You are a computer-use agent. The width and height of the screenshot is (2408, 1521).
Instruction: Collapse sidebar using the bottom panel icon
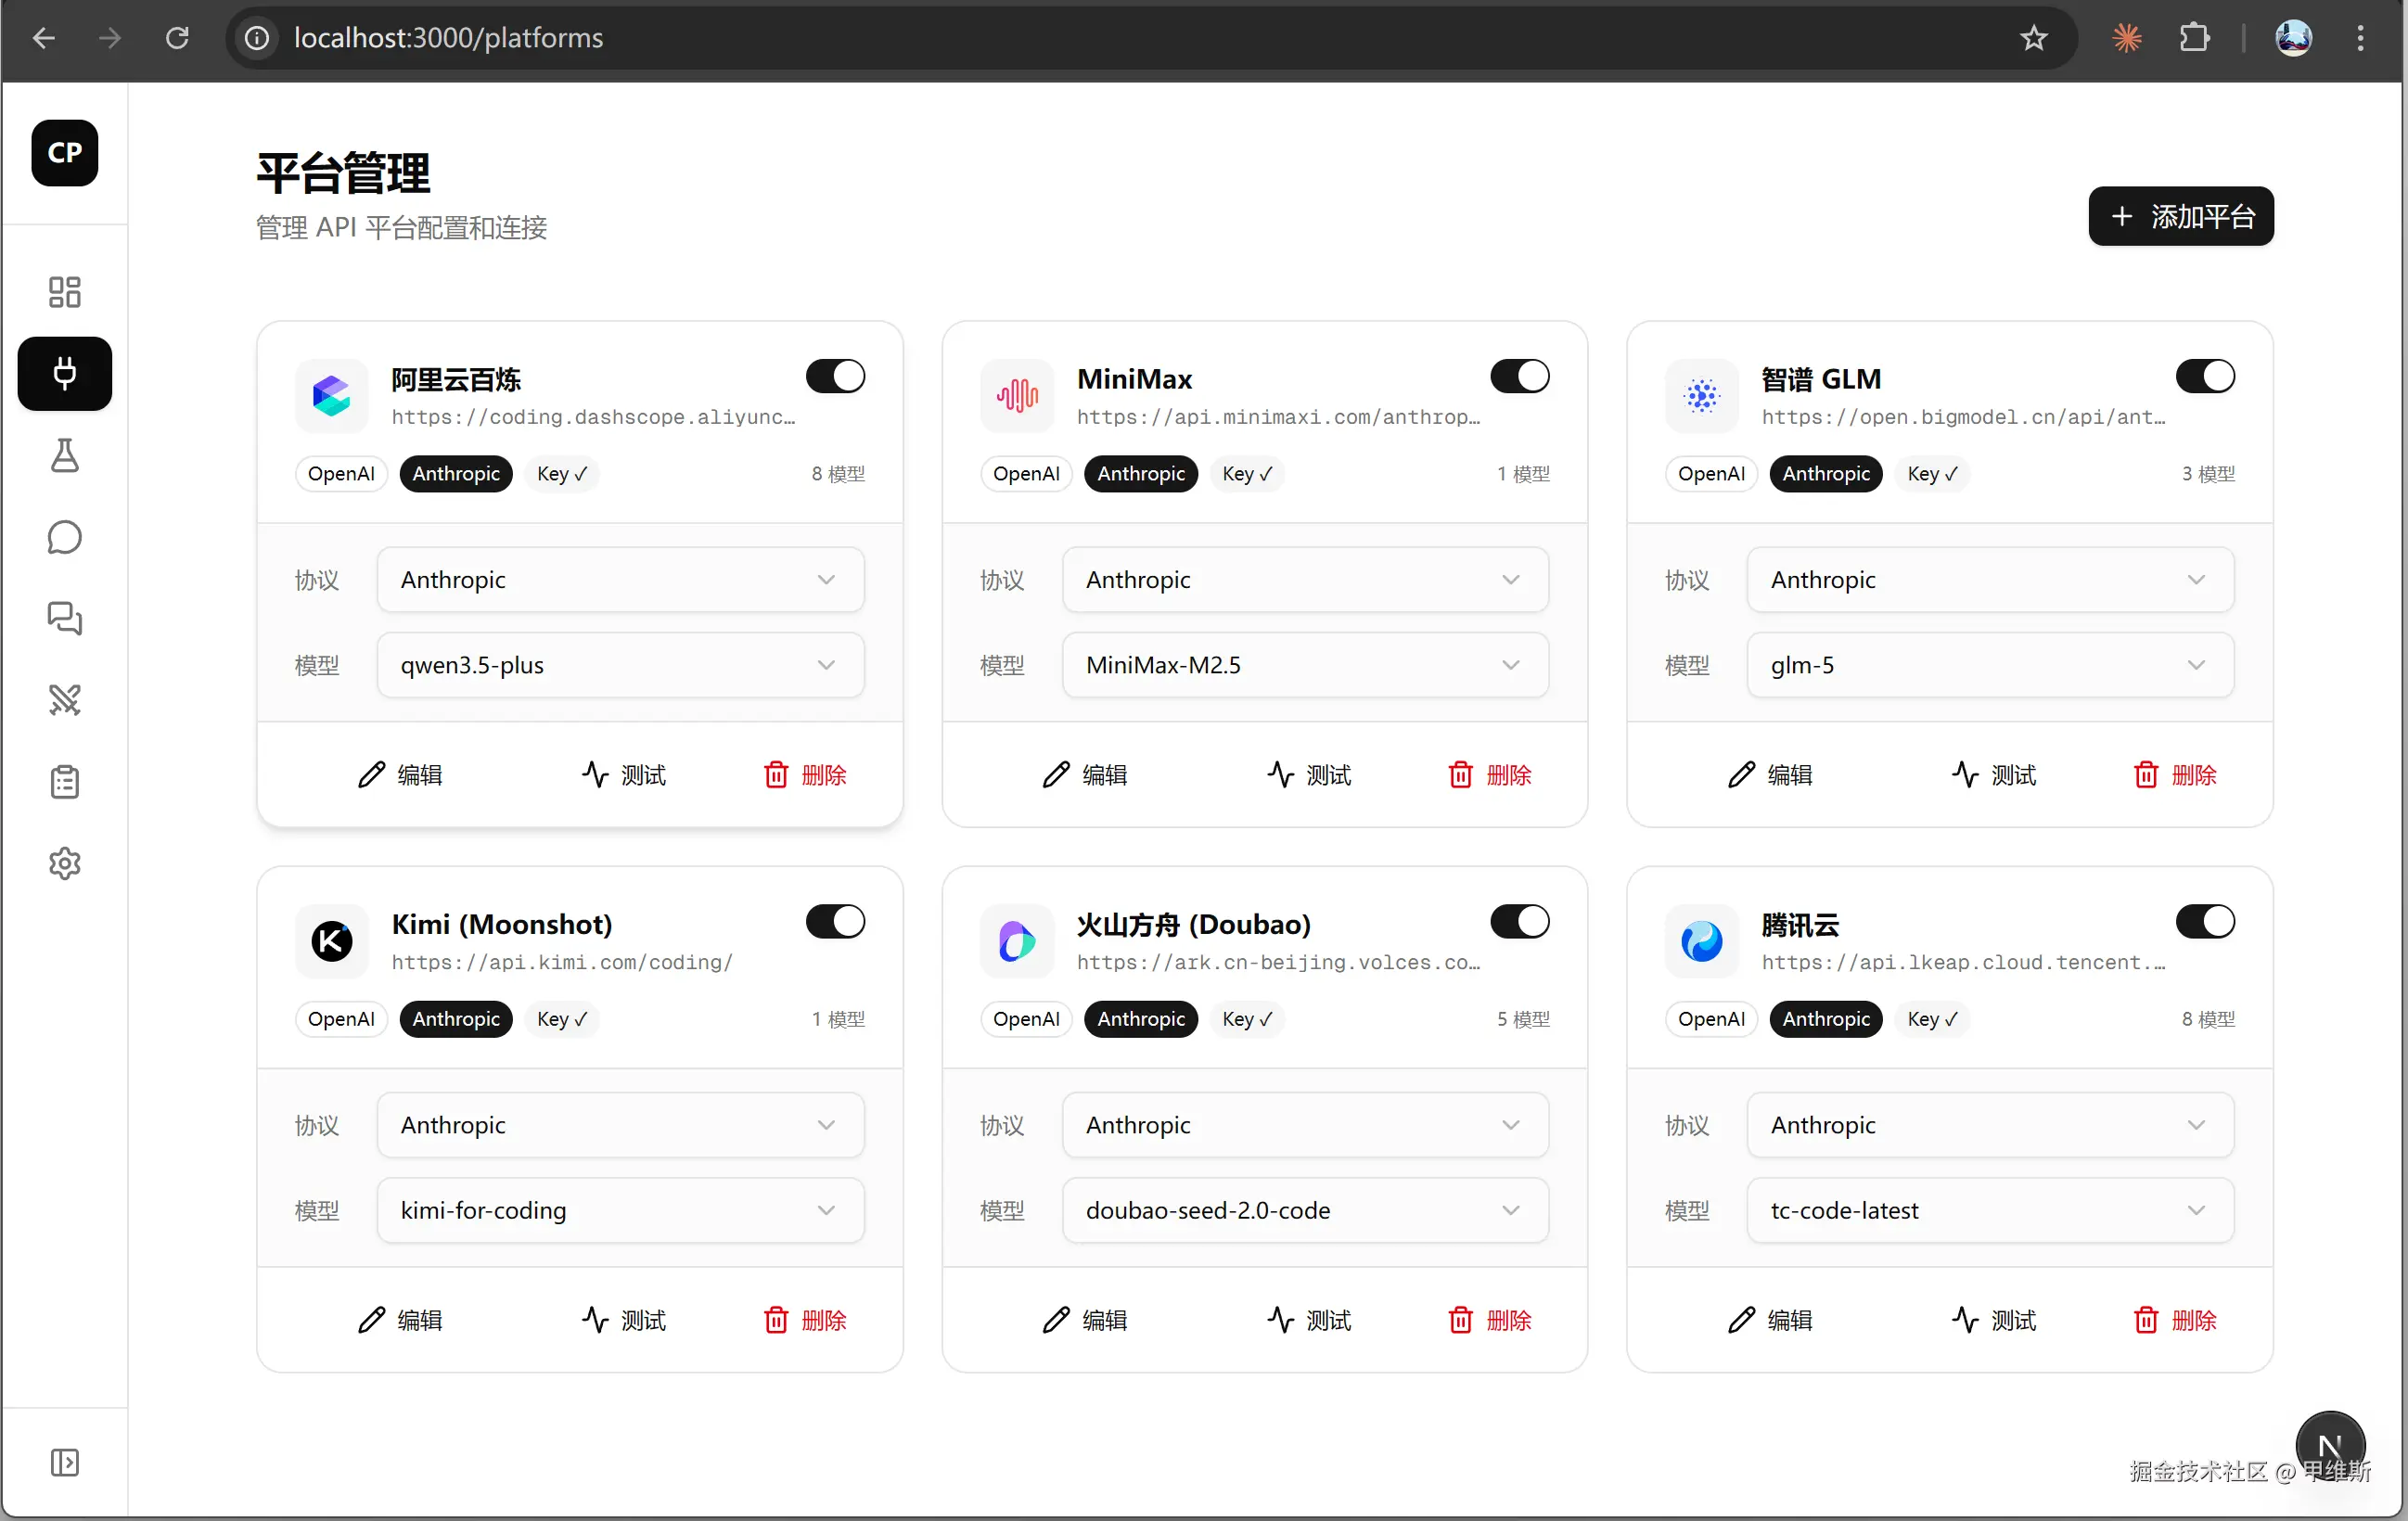(x=64, y=1462)
